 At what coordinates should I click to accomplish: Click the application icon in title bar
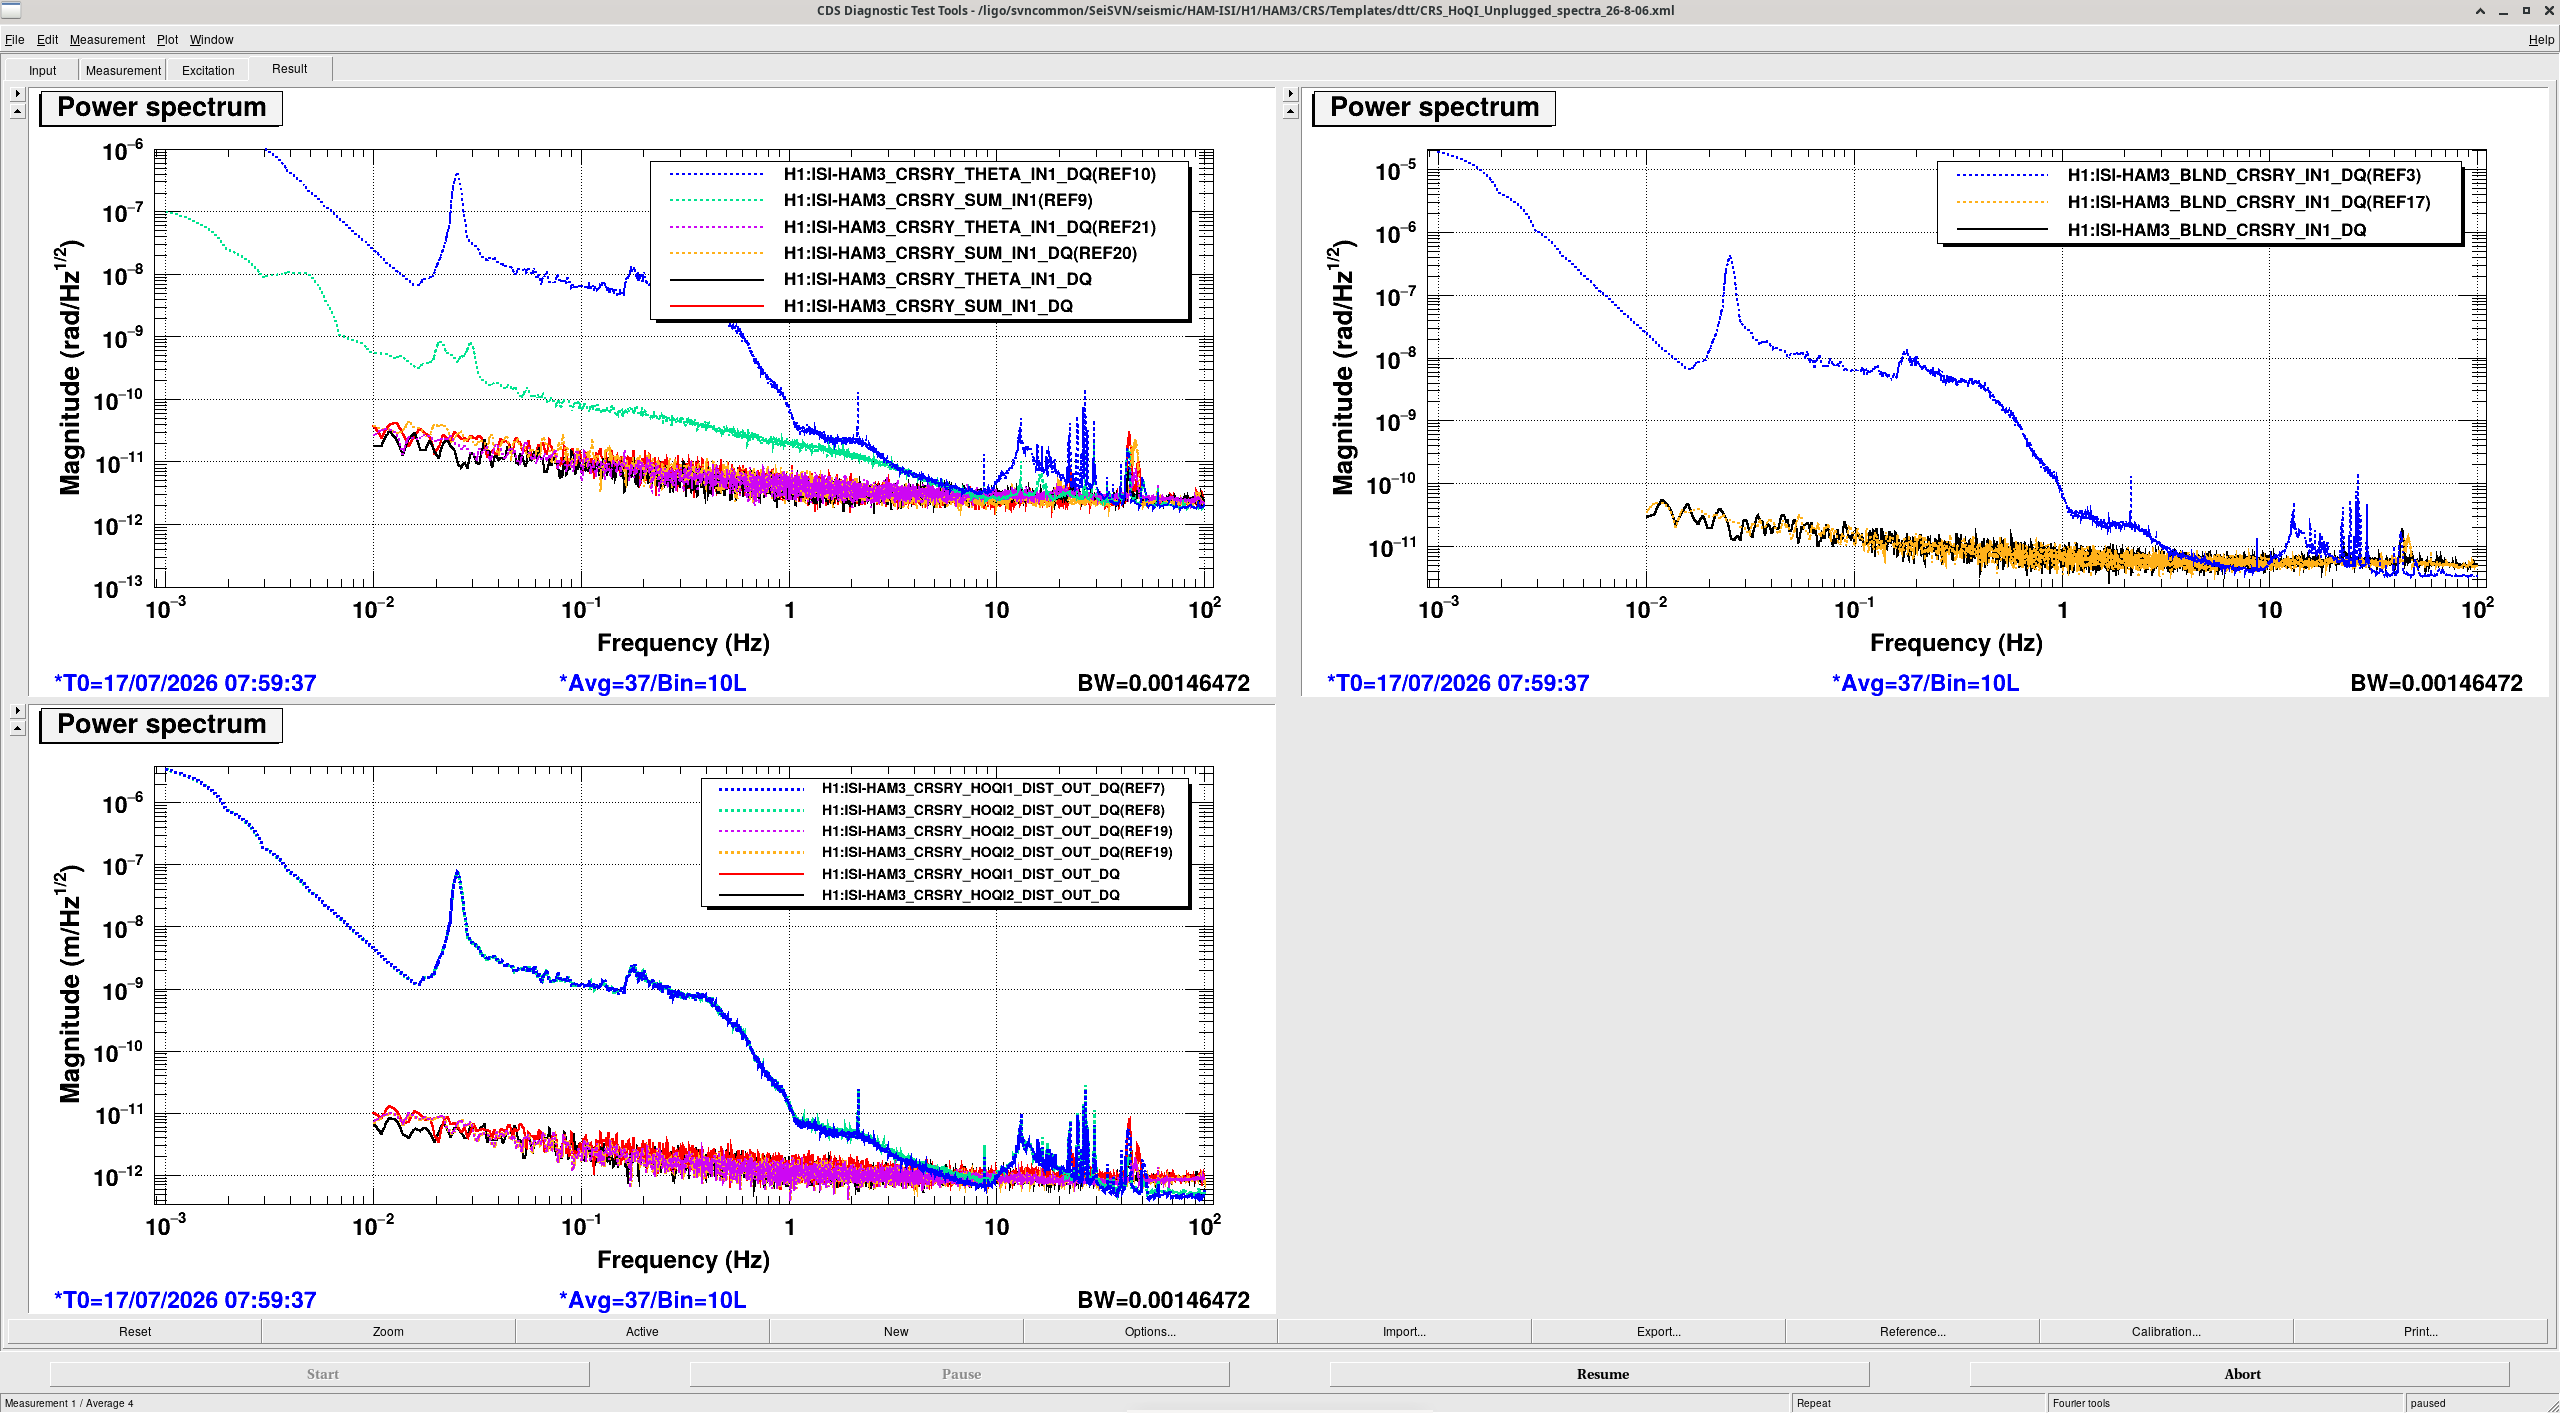click(11, 10)
